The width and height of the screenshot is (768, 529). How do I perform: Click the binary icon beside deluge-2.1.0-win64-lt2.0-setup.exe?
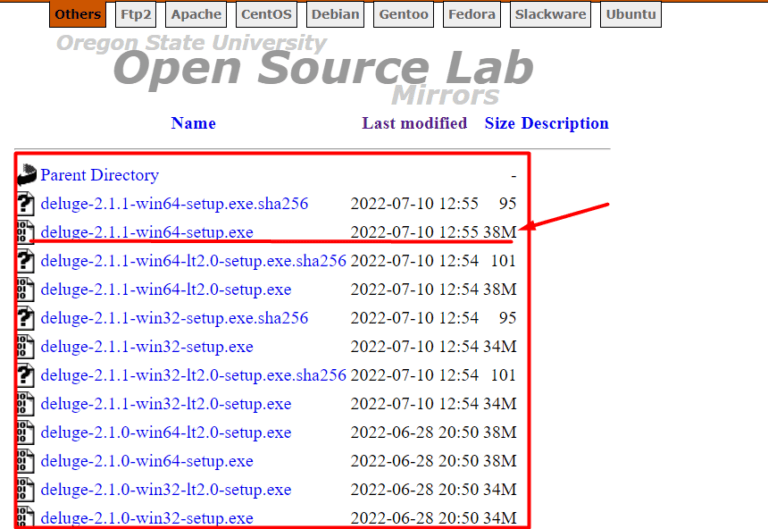tap(25, 433)
